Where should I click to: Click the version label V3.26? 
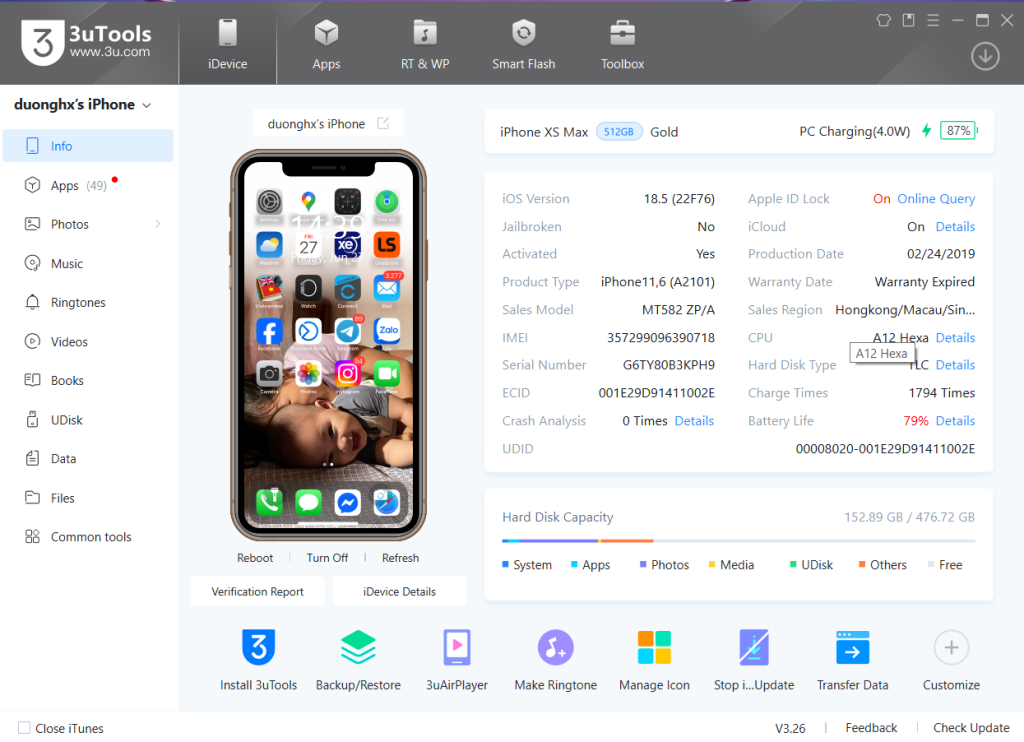tap(790, 728)
